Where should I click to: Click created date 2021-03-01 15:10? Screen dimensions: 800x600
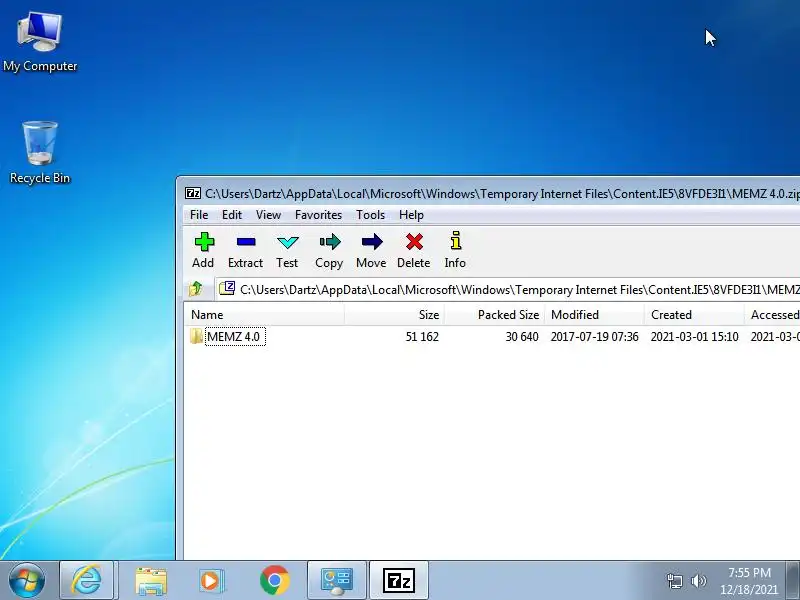pos(694,337)
